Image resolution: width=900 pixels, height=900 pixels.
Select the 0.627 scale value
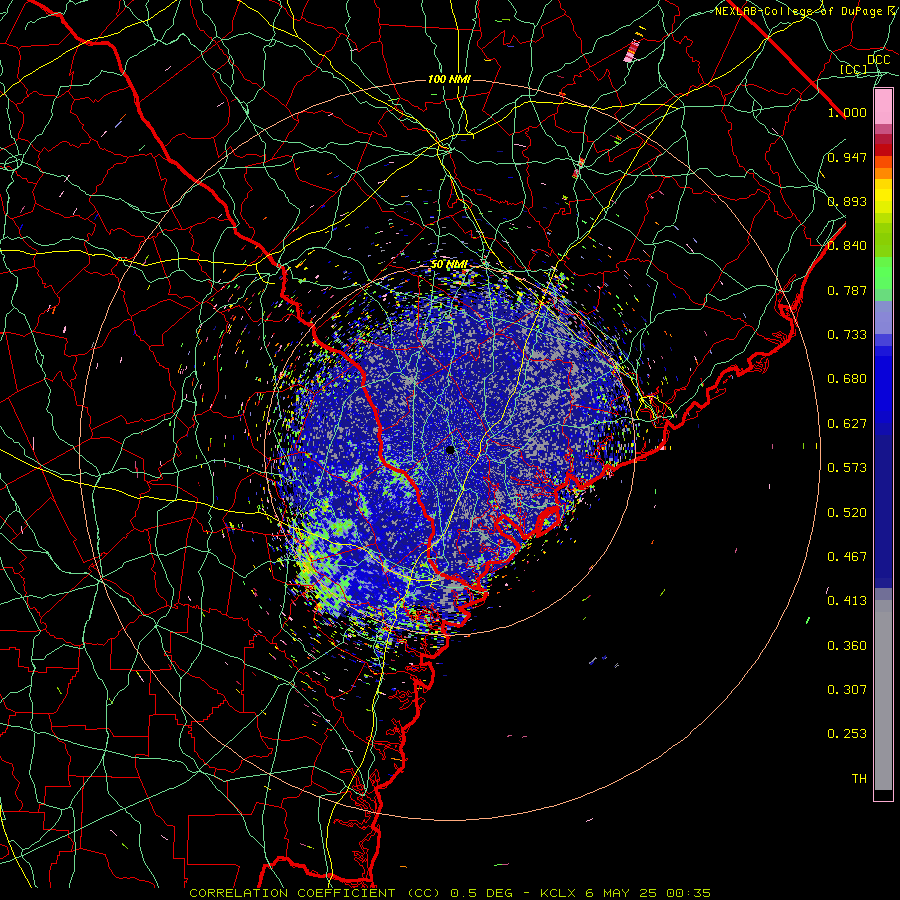847,424
